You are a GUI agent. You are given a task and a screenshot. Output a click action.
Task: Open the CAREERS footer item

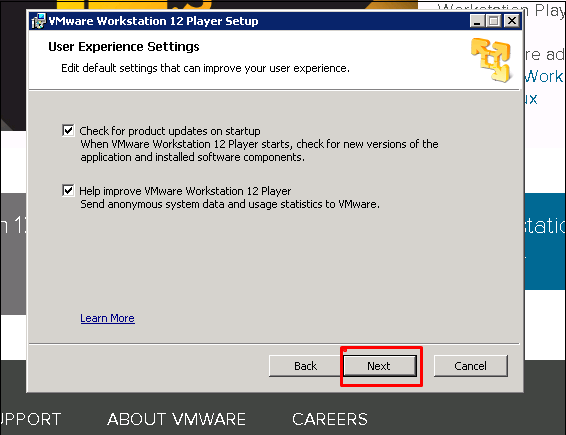[330, 419]
